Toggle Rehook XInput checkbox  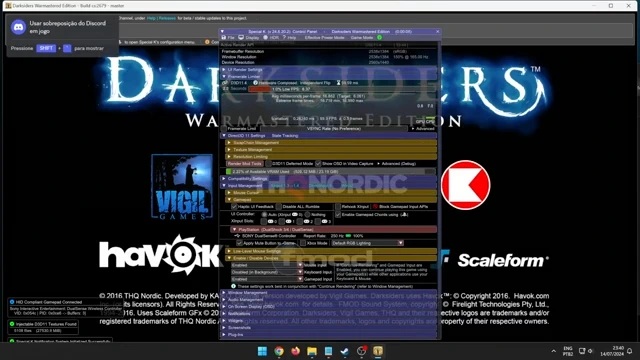point(338,207)
